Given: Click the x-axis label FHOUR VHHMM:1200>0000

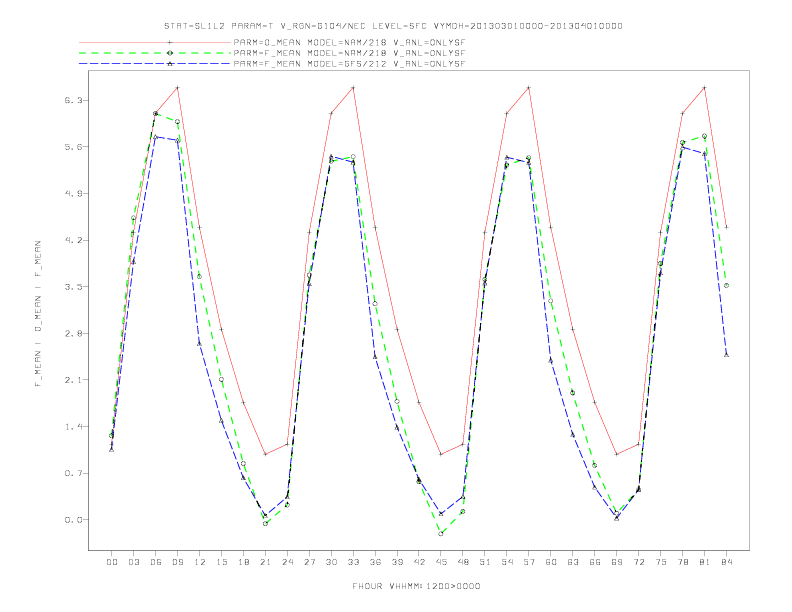Looking at the screenshot, I should coord(416,586).
